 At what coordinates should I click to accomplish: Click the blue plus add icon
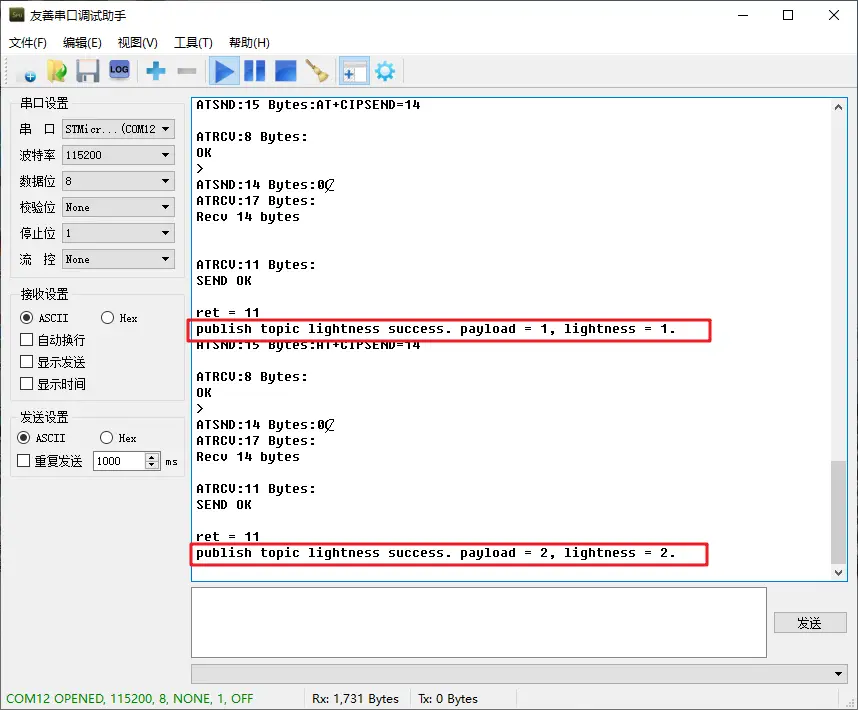coord(156,71)
